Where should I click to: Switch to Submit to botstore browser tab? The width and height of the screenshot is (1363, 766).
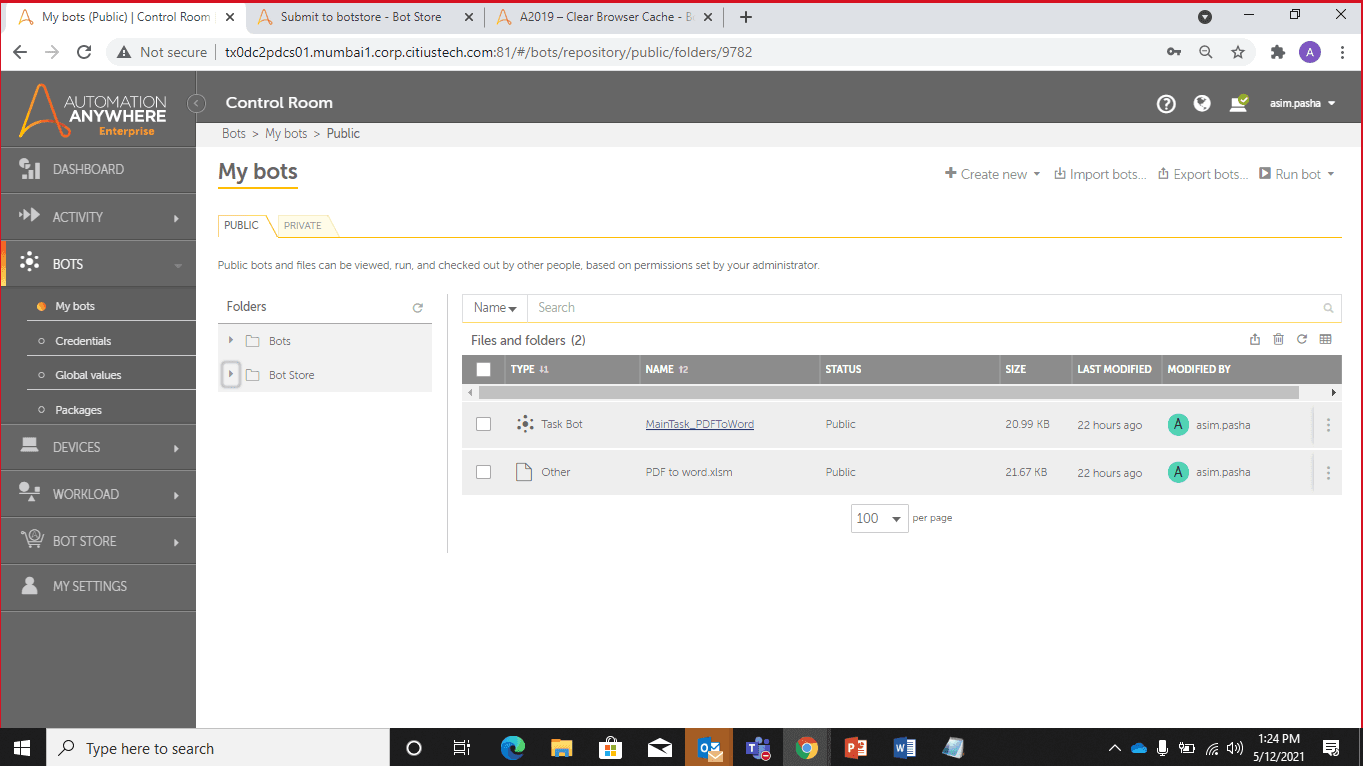coord(360,17)
